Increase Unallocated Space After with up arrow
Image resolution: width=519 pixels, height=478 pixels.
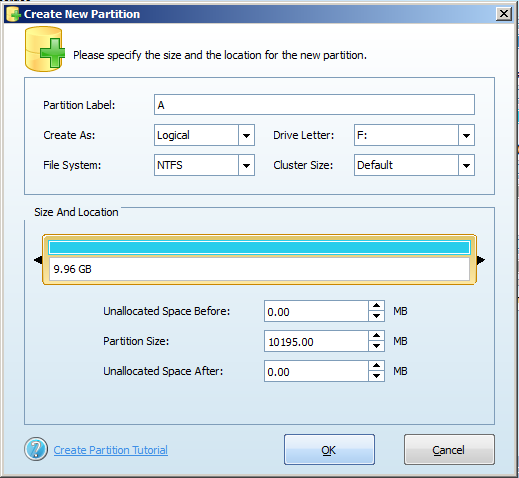[377, 366]
